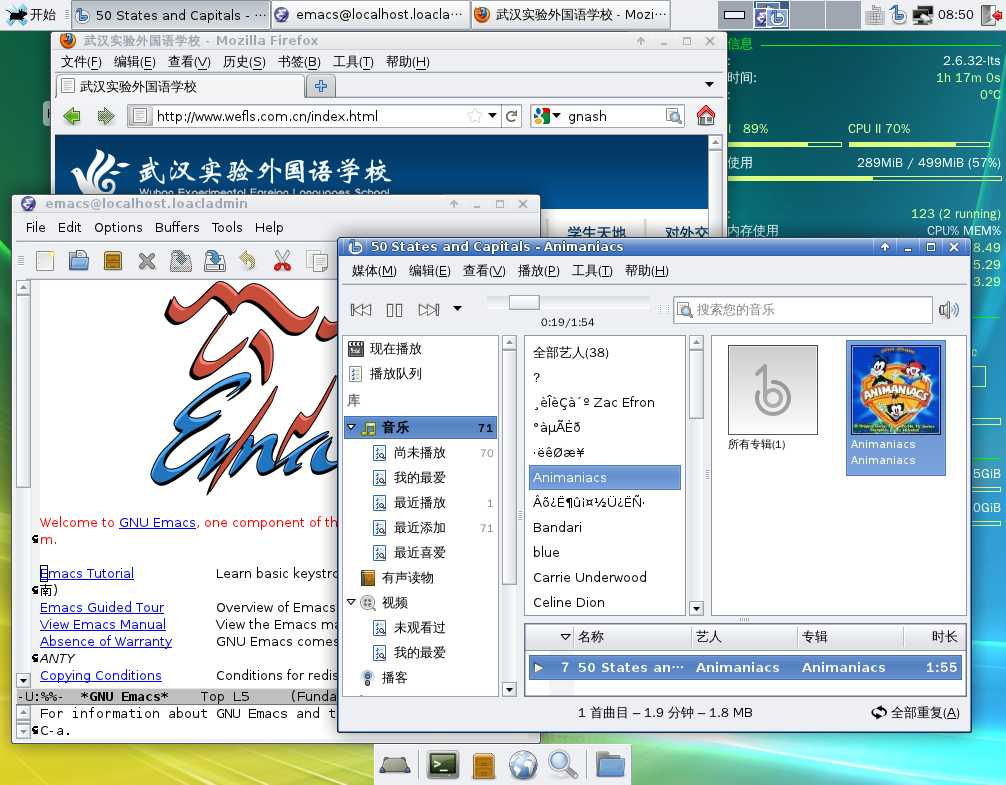Image resolution: width=1006 pixels, height=785 pixels.
Task: Select the 最近喜爱 playlist
Action: click(x=420, y=553)
